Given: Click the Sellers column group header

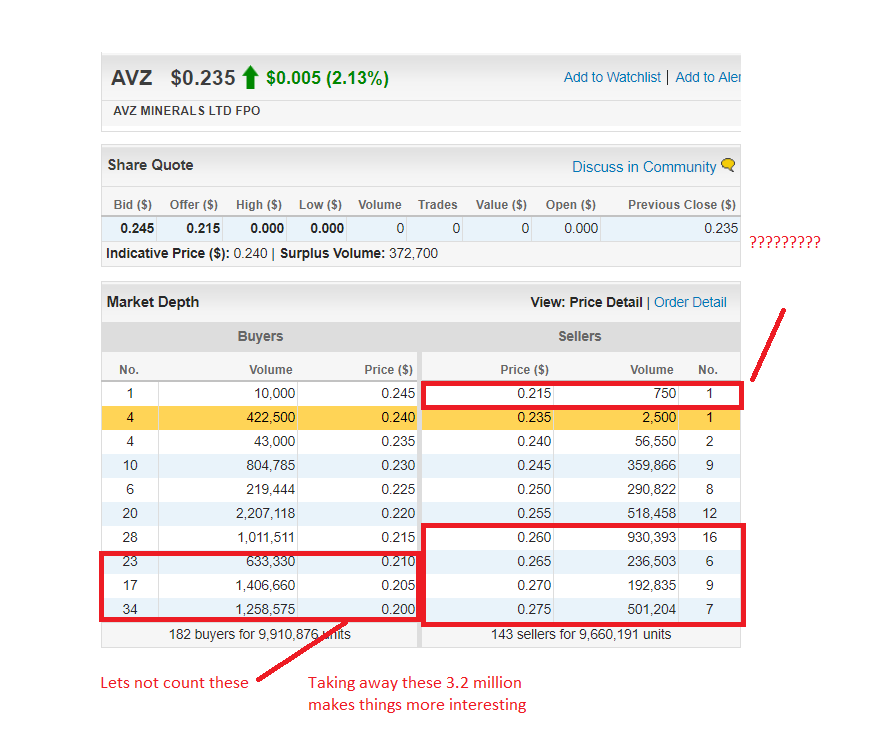Looking at the screenshot, I should [579, 336].
